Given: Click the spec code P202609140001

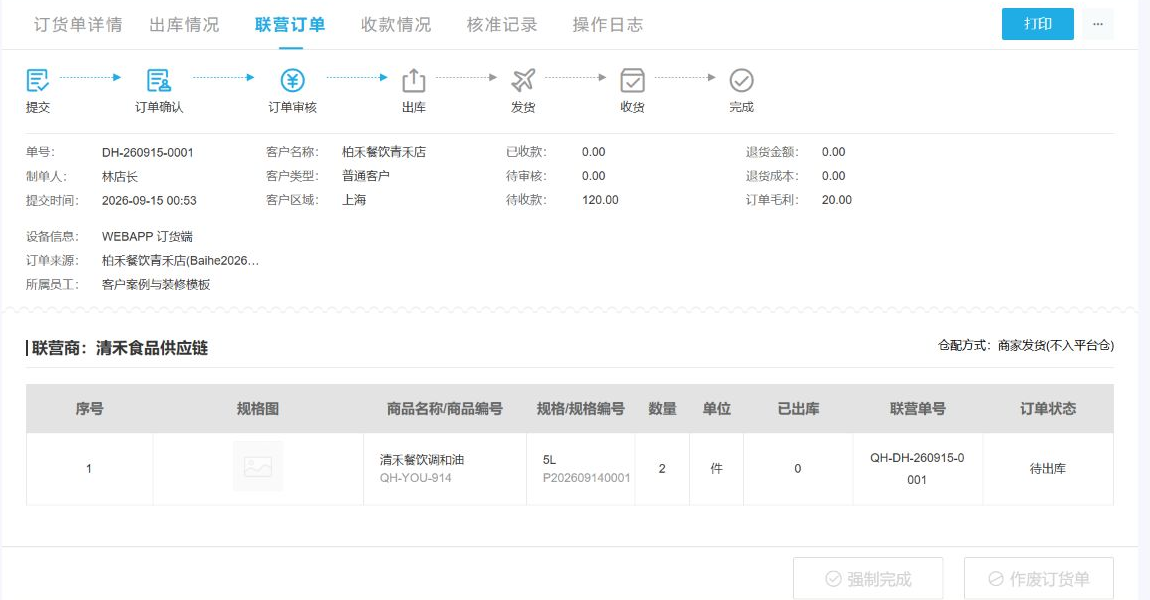Looking at the screenshot, I should [587, 478].
